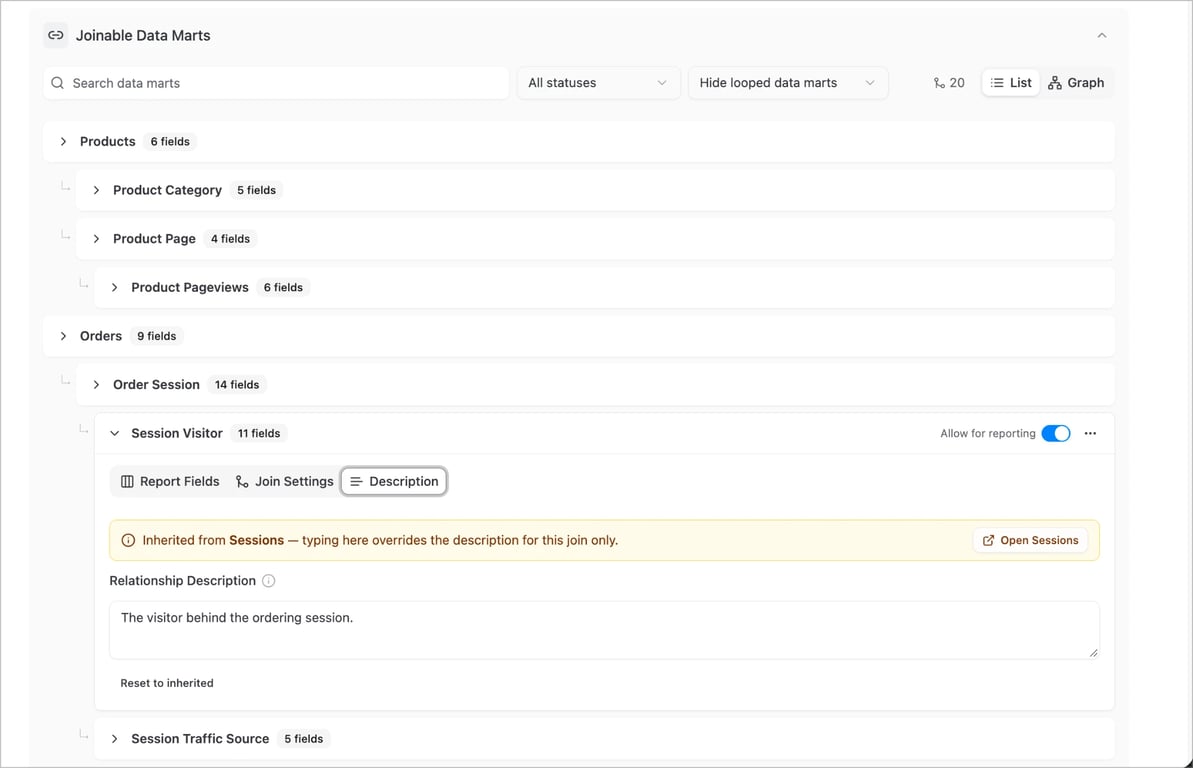
Task: Click the search magnifier icon
Action: [57, 83]
